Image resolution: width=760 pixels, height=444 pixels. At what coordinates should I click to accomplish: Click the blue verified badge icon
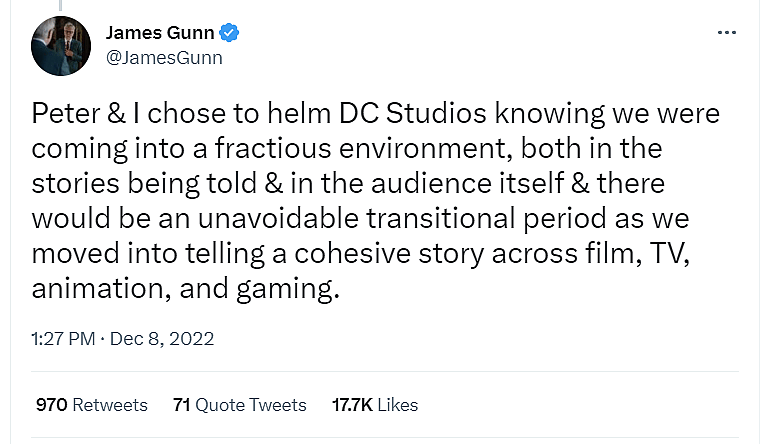[230, 33]
